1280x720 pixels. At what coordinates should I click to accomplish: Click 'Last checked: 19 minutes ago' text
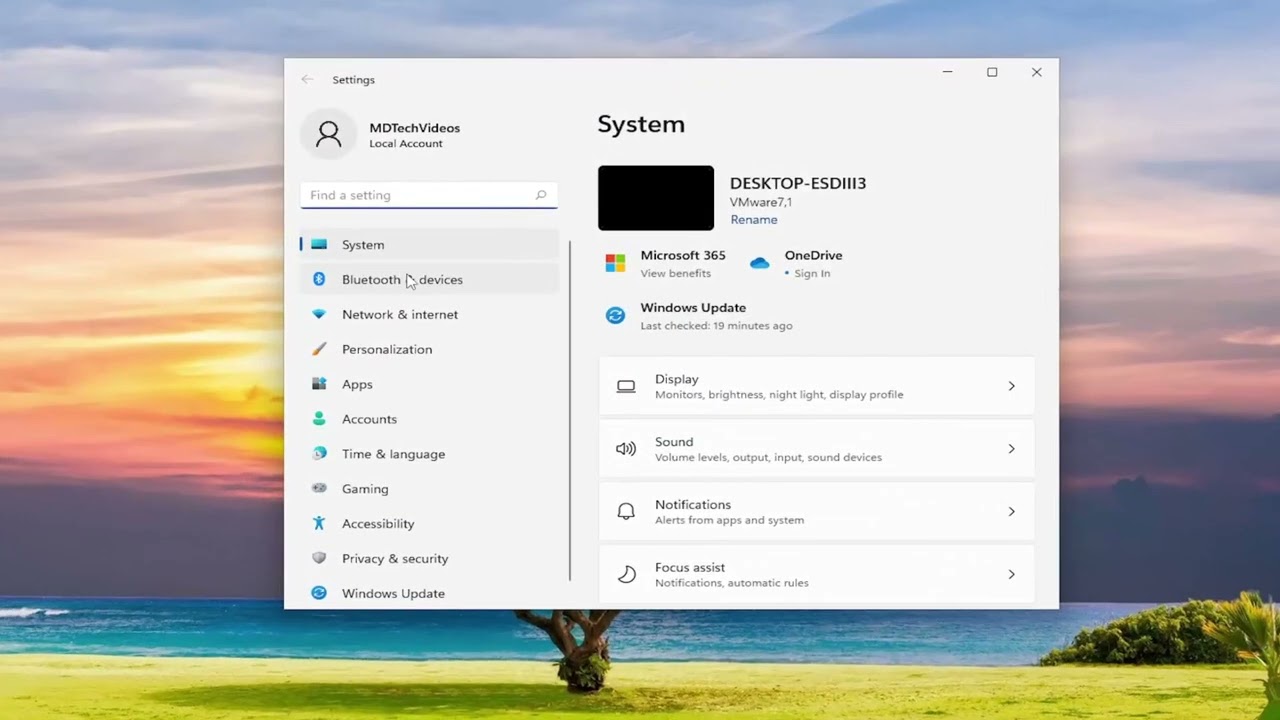(716, 326)
